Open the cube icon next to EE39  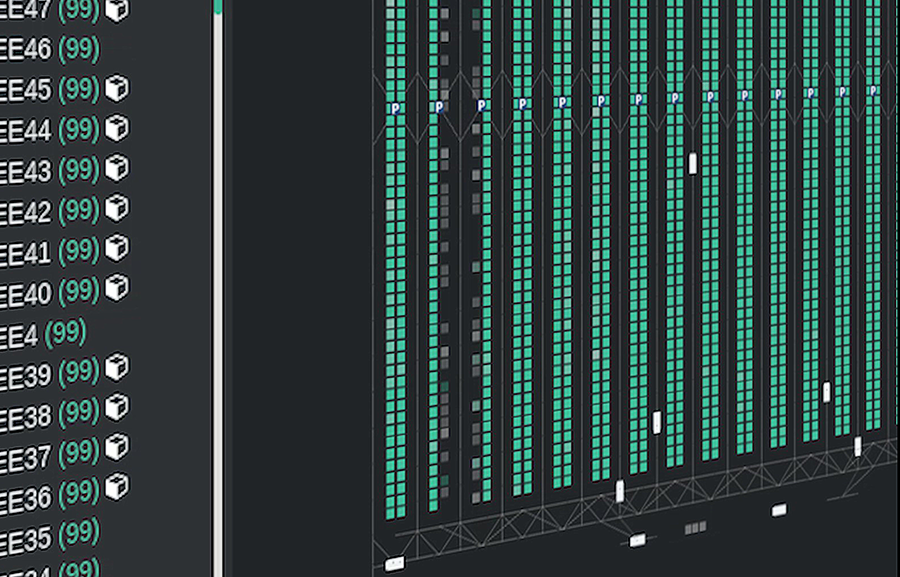tap(117, 367)
